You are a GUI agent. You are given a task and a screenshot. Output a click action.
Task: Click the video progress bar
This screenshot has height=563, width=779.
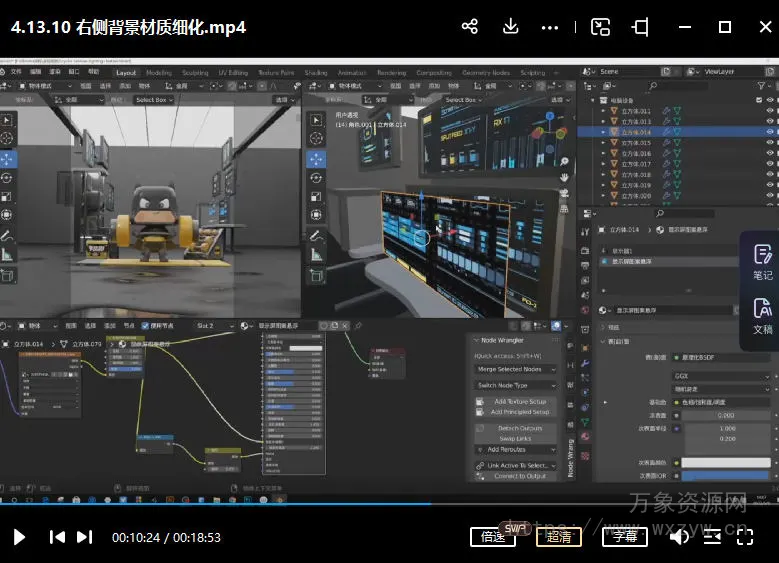click(x=500, y=504)
